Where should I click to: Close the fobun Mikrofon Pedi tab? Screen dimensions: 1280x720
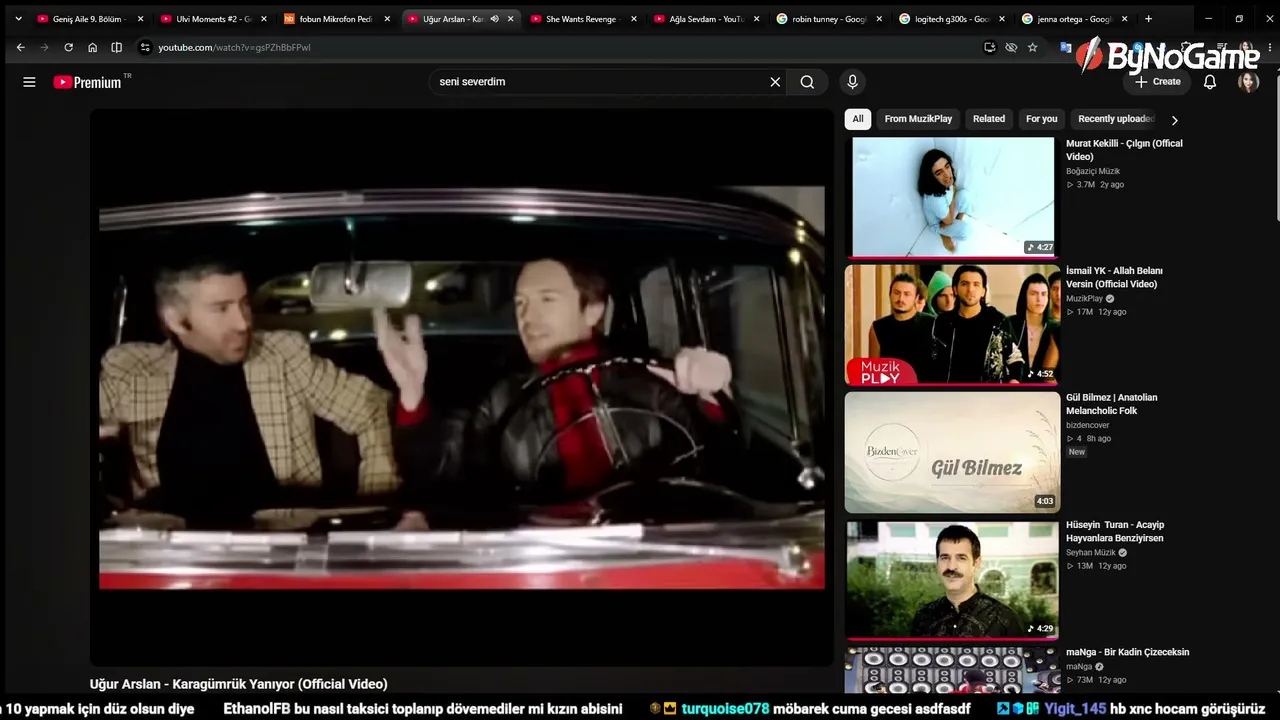(x=387, y=18)
